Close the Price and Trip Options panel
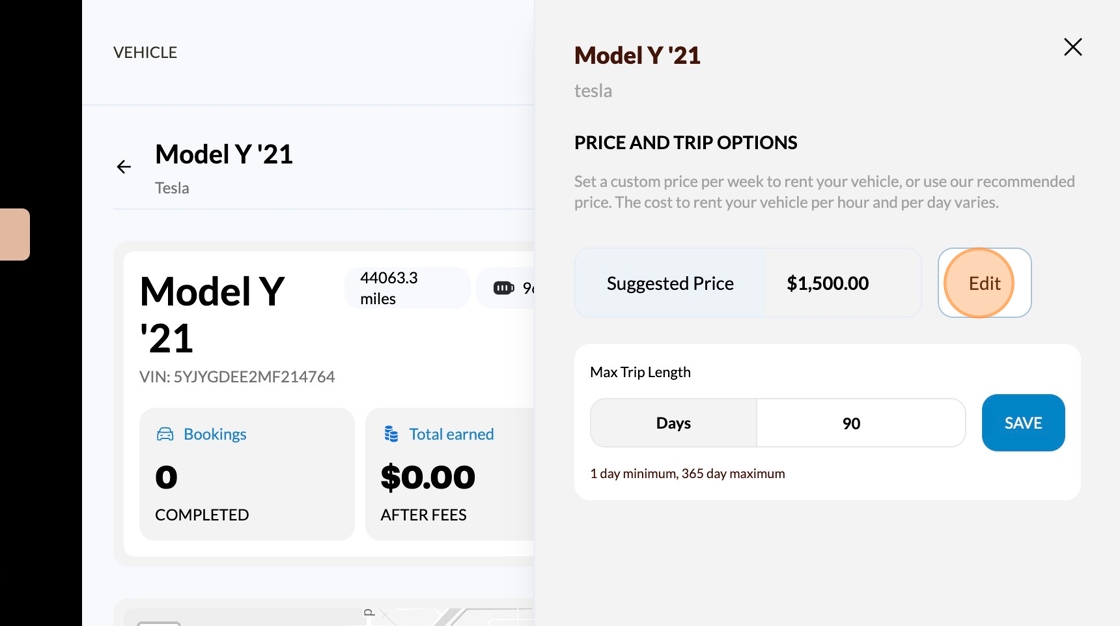The height and width of the screenshot is (626, 1120). (x=1073, y=47)
